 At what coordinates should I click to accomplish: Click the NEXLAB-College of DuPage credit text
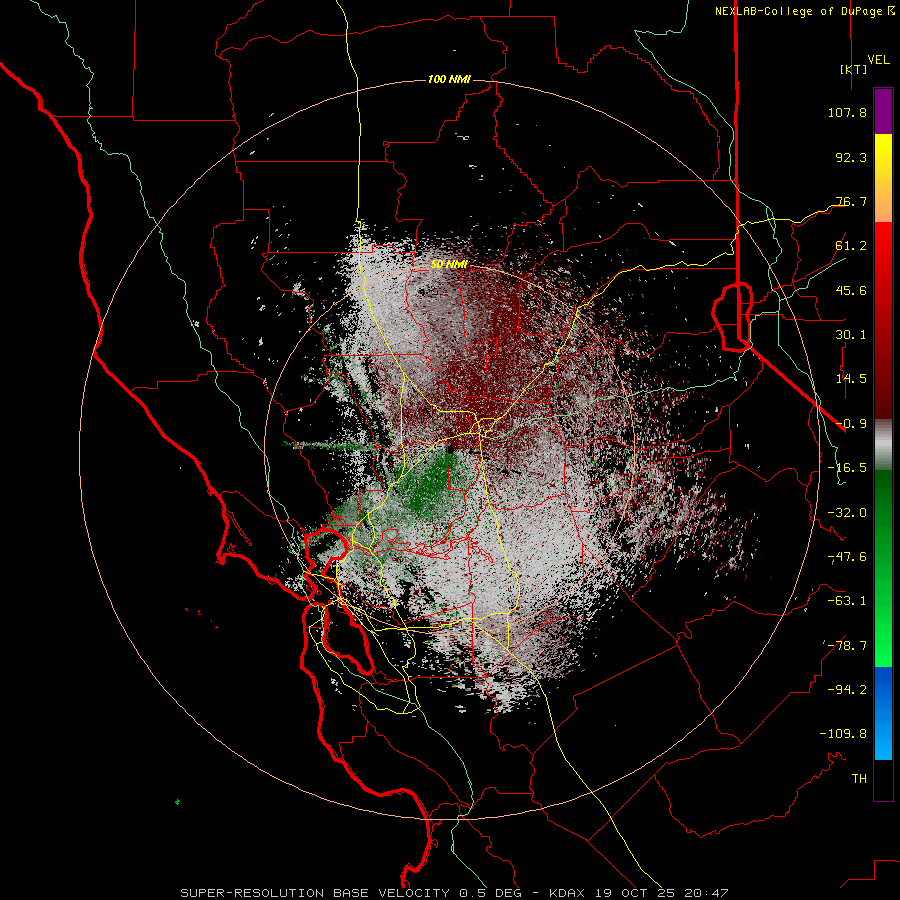point(804,11)
